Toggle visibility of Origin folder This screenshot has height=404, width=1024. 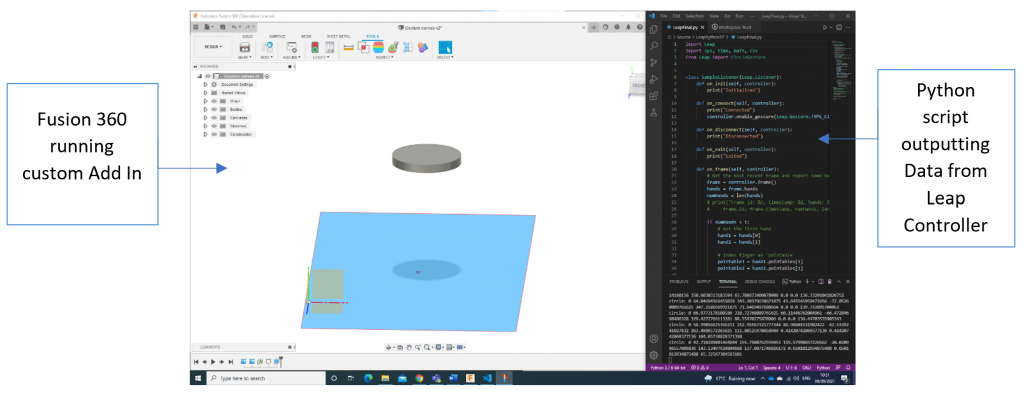[214, 101]
